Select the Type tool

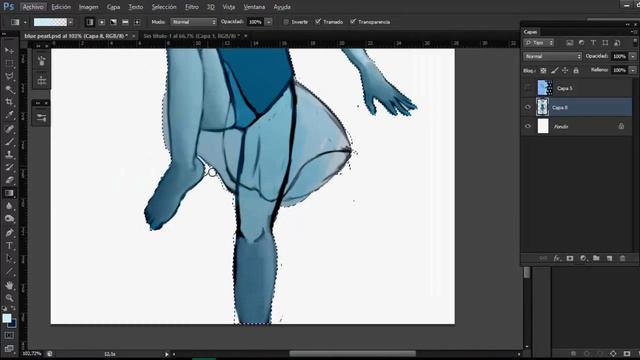9,246
